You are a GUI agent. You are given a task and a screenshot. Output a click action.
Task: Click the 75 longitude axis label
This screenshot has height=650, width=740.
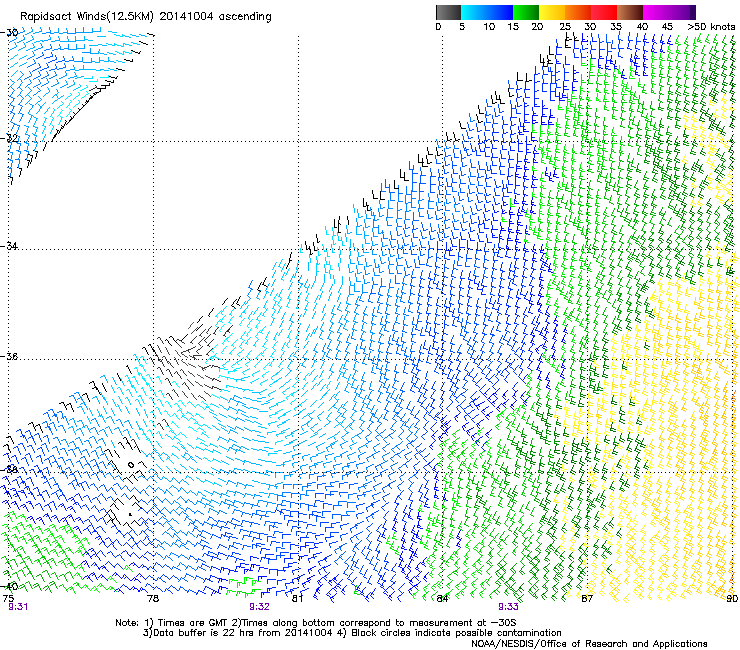tap(8, 598)
